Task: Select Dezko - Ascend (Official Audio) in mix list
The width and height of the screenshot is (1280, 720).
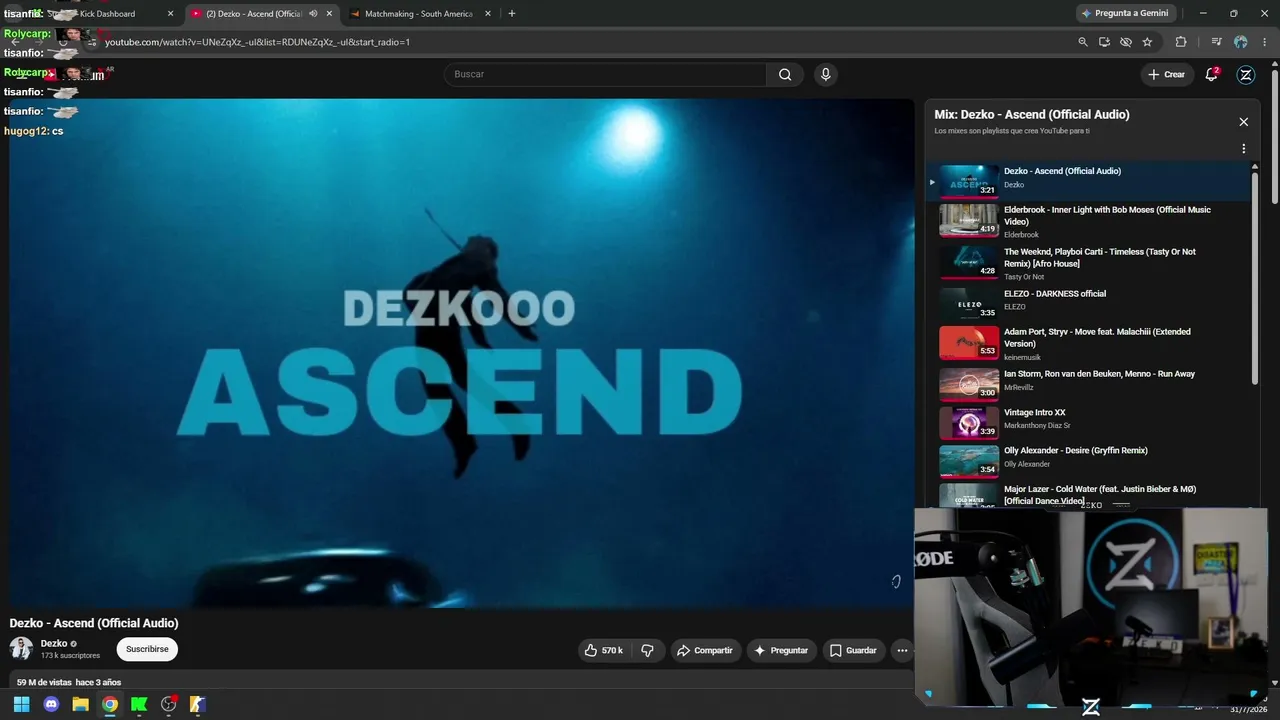Action: (x=1090, y=181)
